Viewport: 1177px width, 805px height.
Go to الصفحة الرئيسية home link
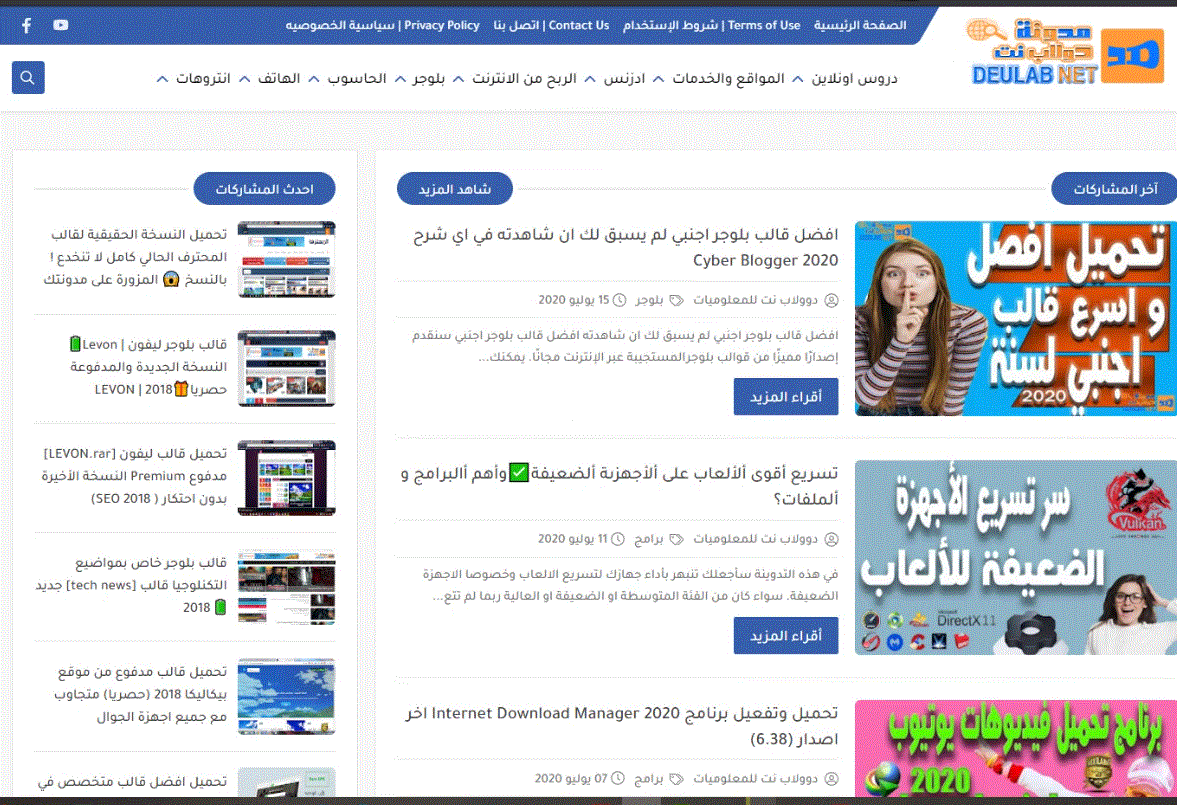coord(860,25)
